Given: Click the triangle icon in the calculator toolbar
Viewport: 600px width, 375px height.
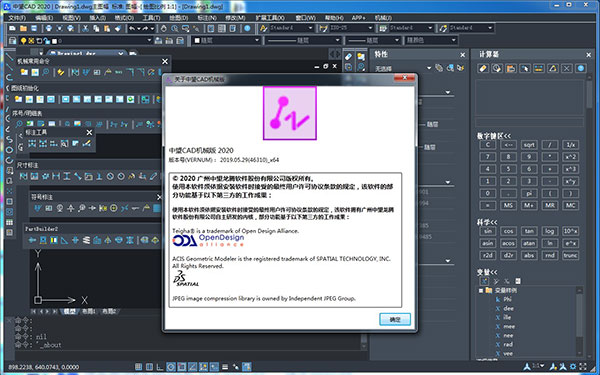Looking at the screenshot, I should tap(553, 68).
